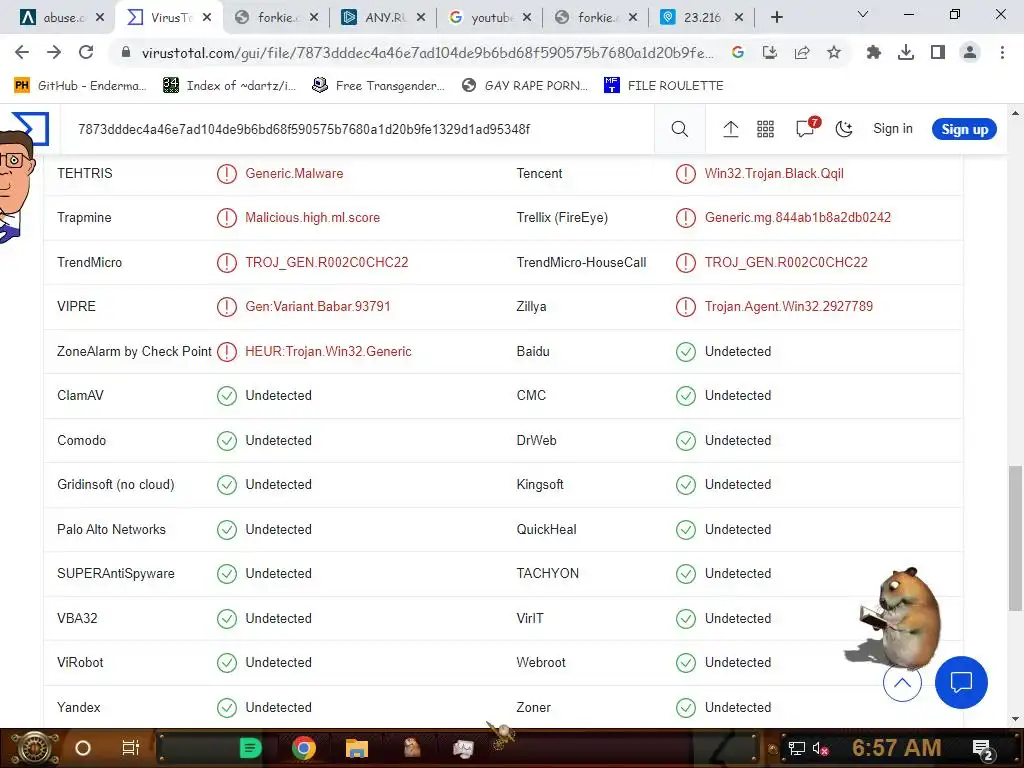Click Zillya Trojan.Agent.Win32.2927789 result

tap(788, 306)
